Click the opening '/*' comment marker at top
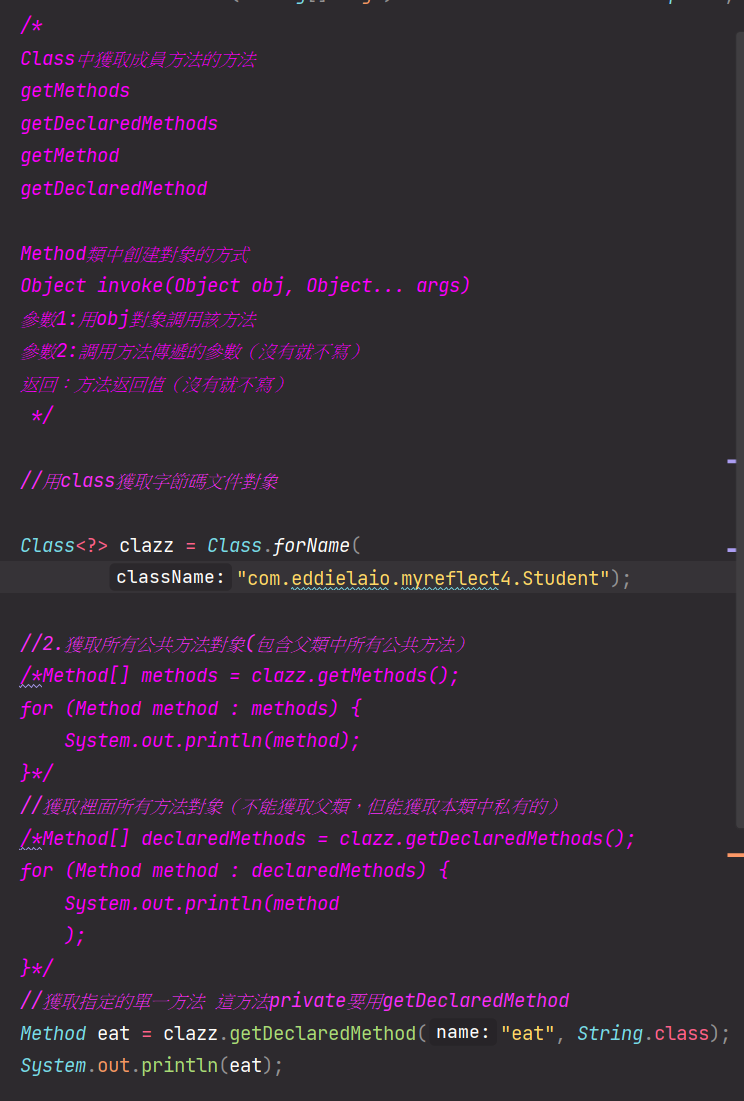The image size is (744, 1101). (32, 26)
